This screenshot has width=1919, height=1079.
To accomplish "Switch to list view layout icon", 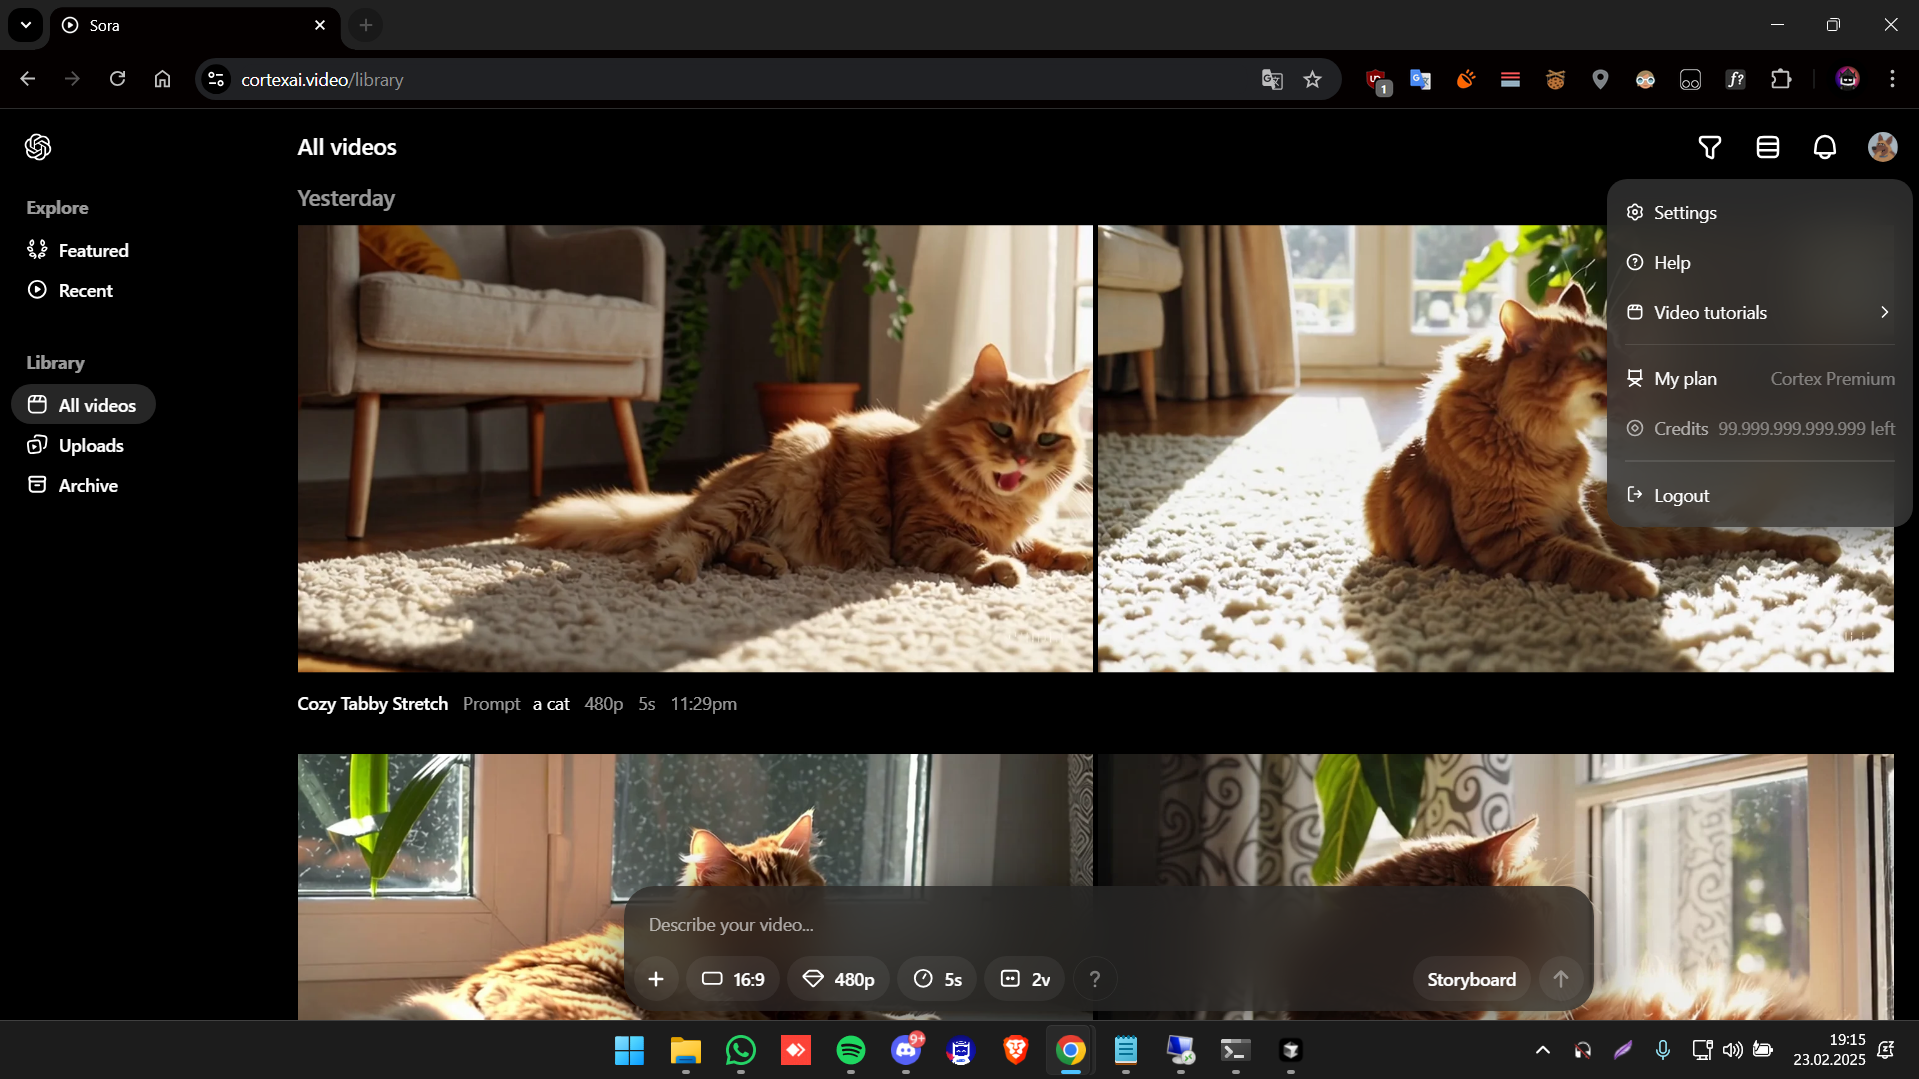I will (x=1767, y=147).
